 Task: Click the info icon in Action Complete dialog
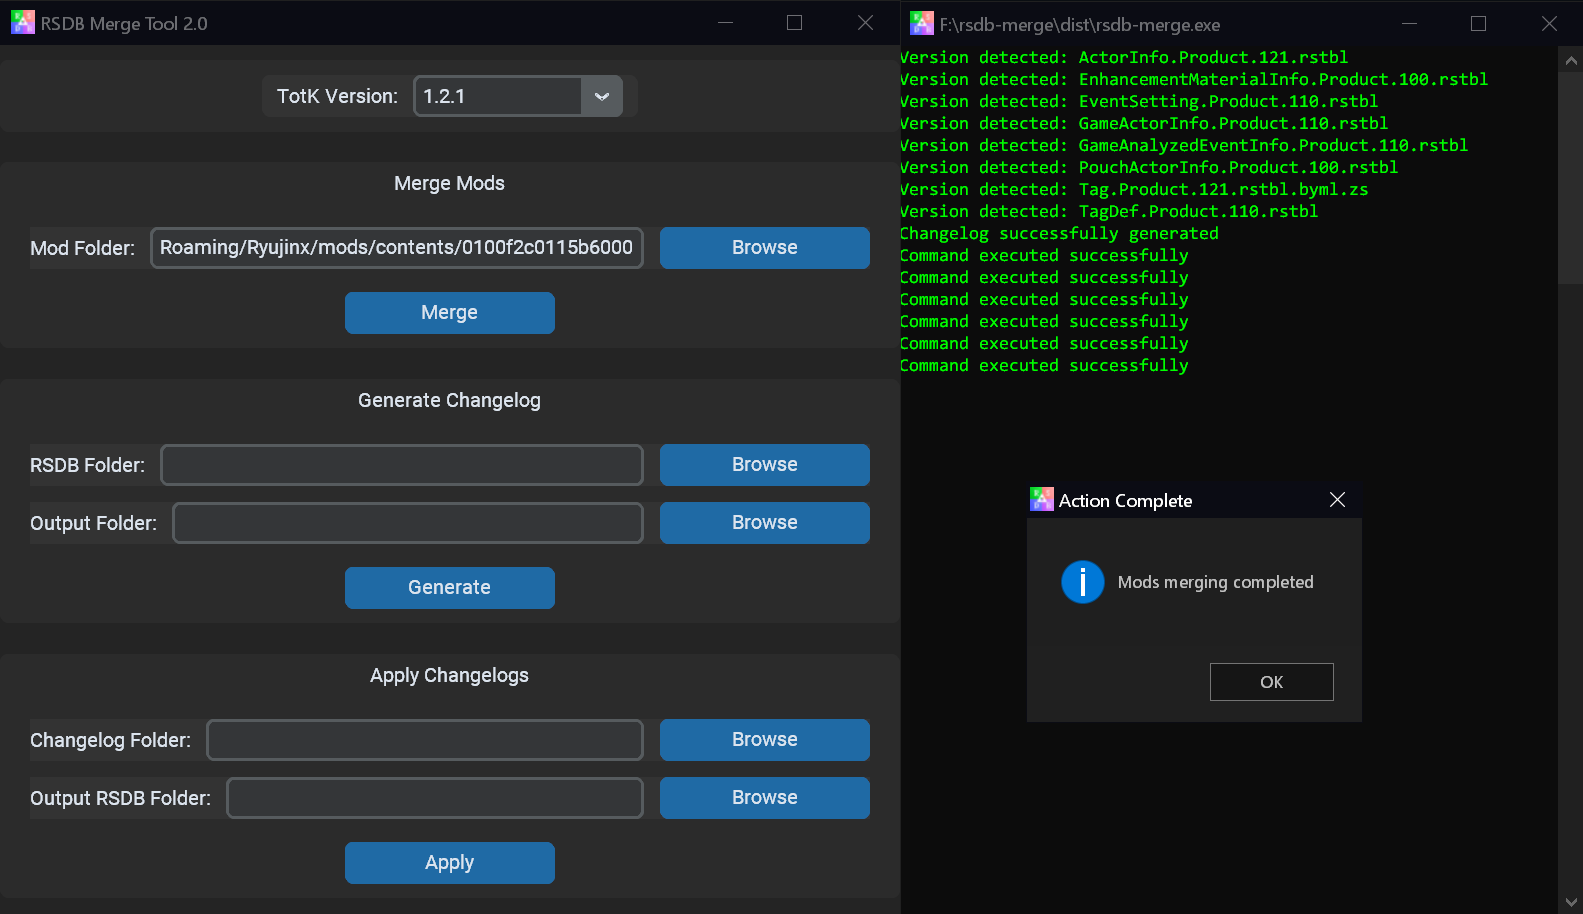click(1083, 582)
